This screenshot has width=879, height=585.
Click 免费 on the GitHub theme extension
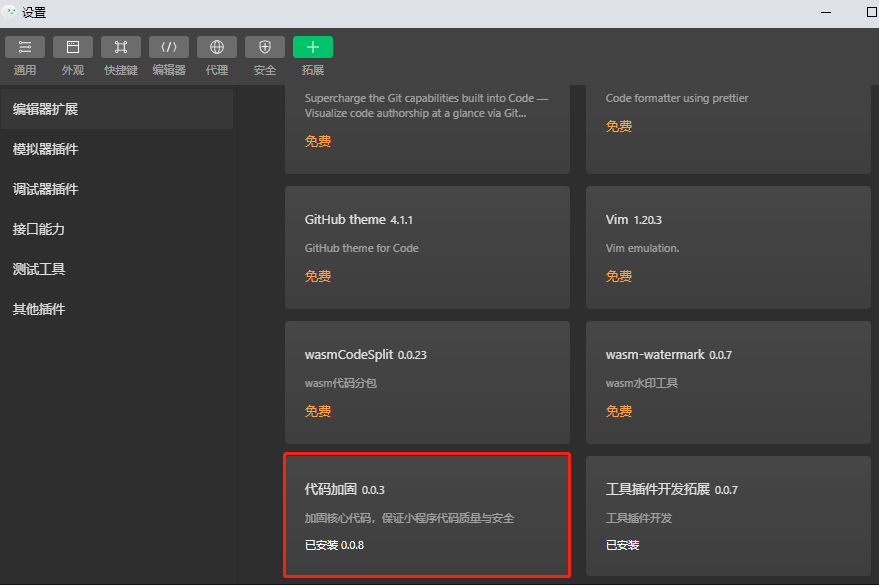(x=317, y=275)
